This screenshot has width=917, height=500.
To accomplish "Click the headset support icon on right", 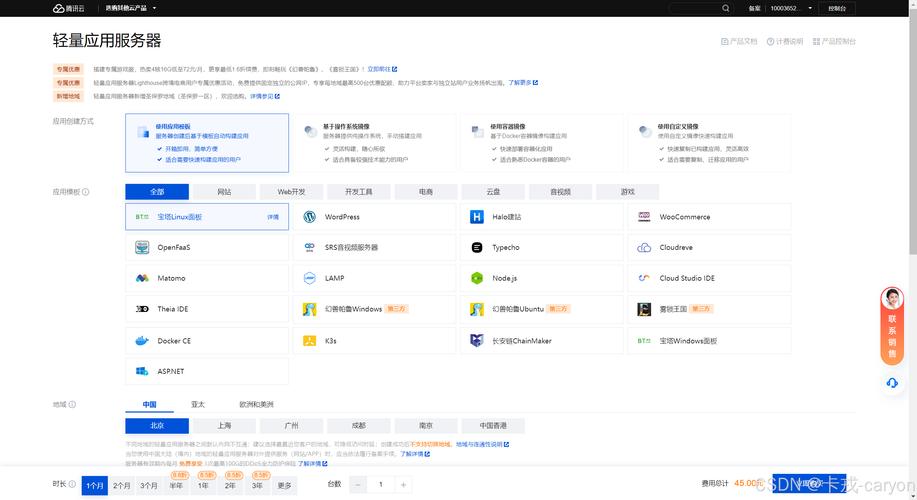I will pos(892,383).
